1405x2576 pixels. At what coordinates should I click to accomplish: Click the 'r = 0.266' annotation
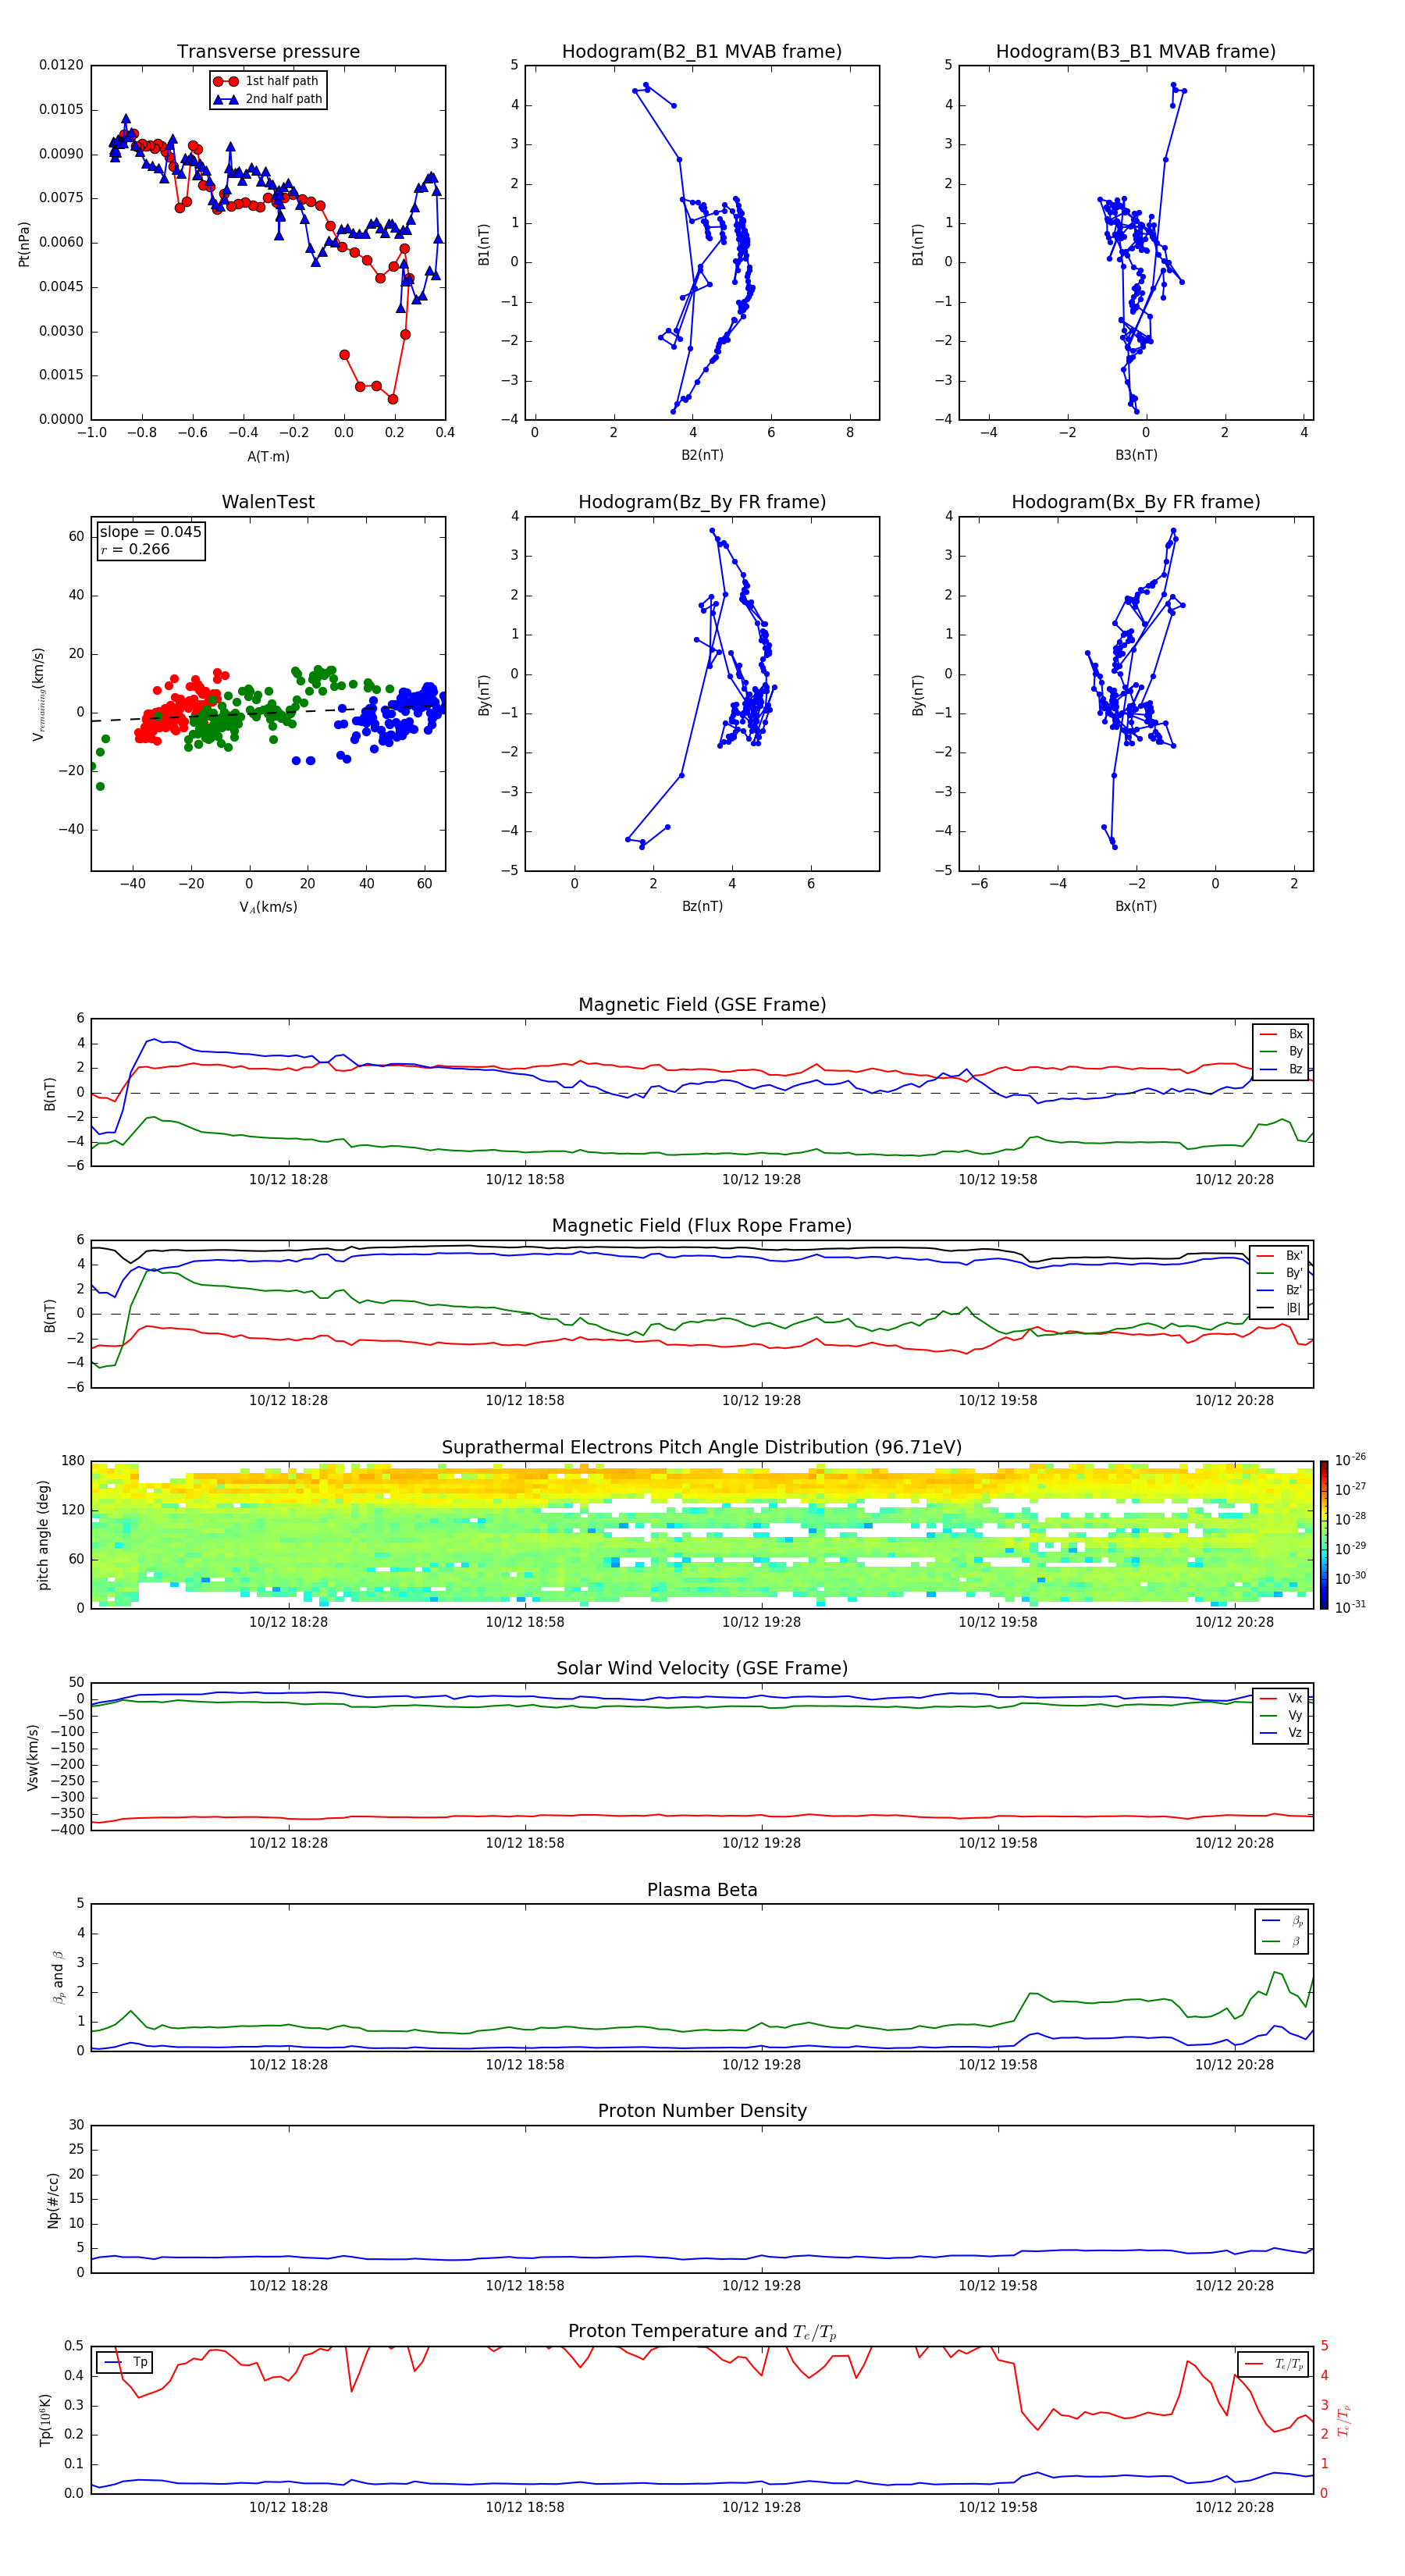(135, 549)
